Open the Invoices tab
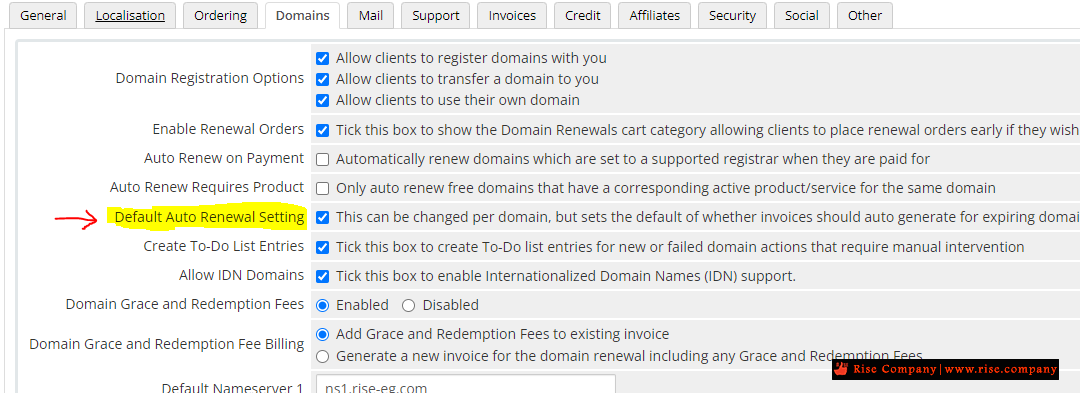 click(512, 15)
